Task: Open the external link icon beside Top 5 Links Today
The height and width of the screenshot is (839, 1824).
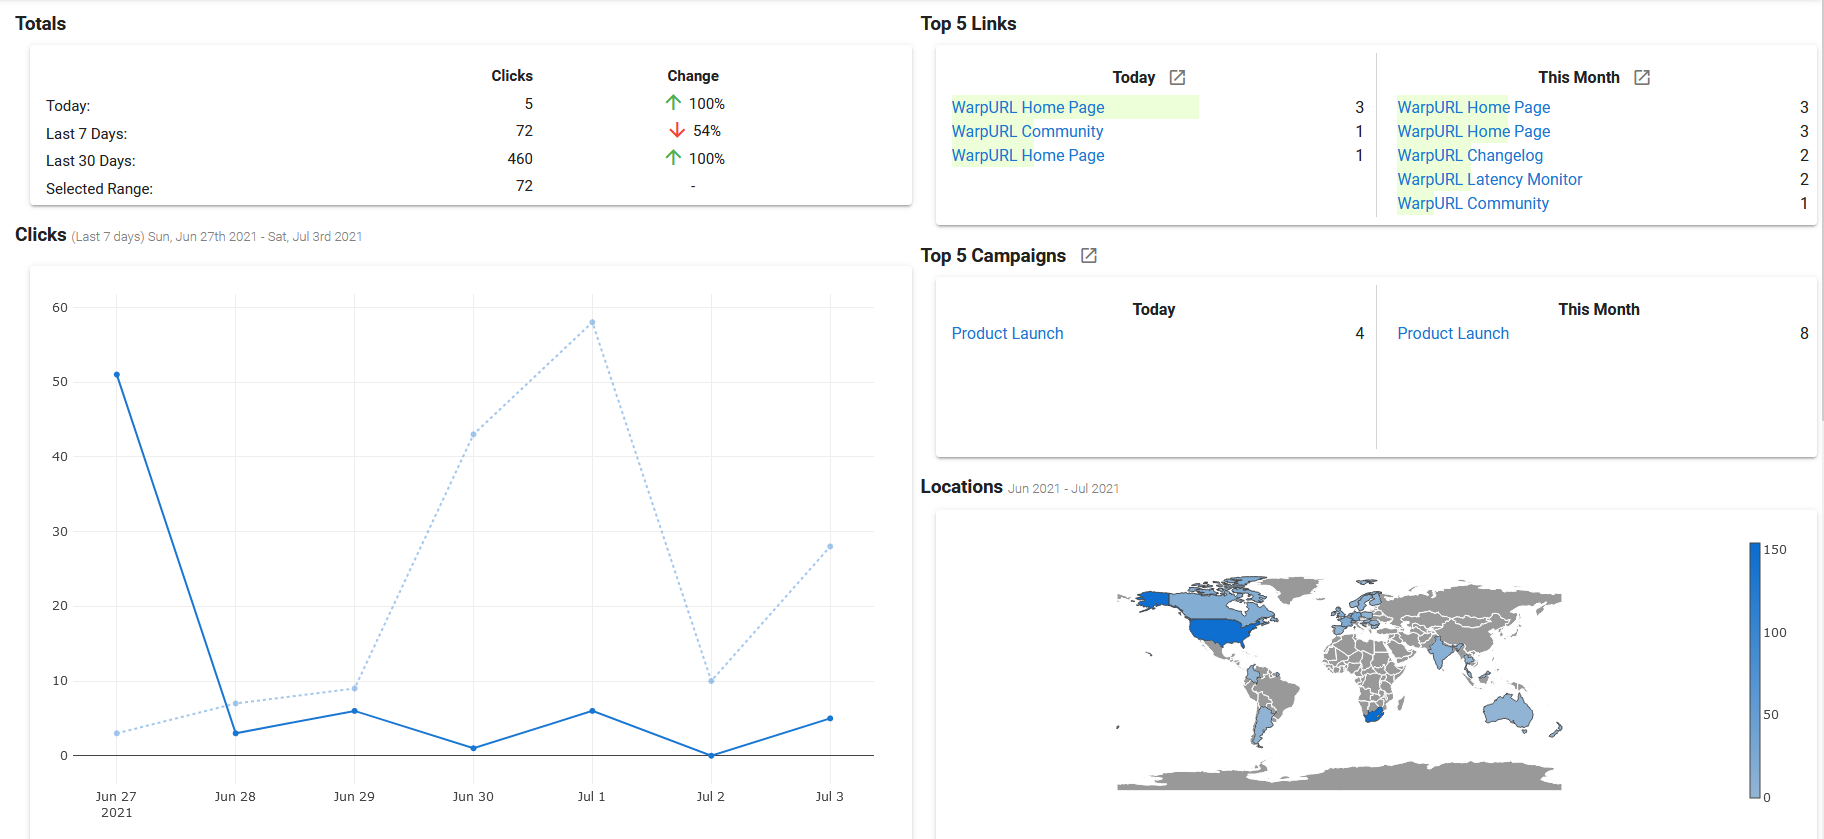Action: (x=1177, y=77)
